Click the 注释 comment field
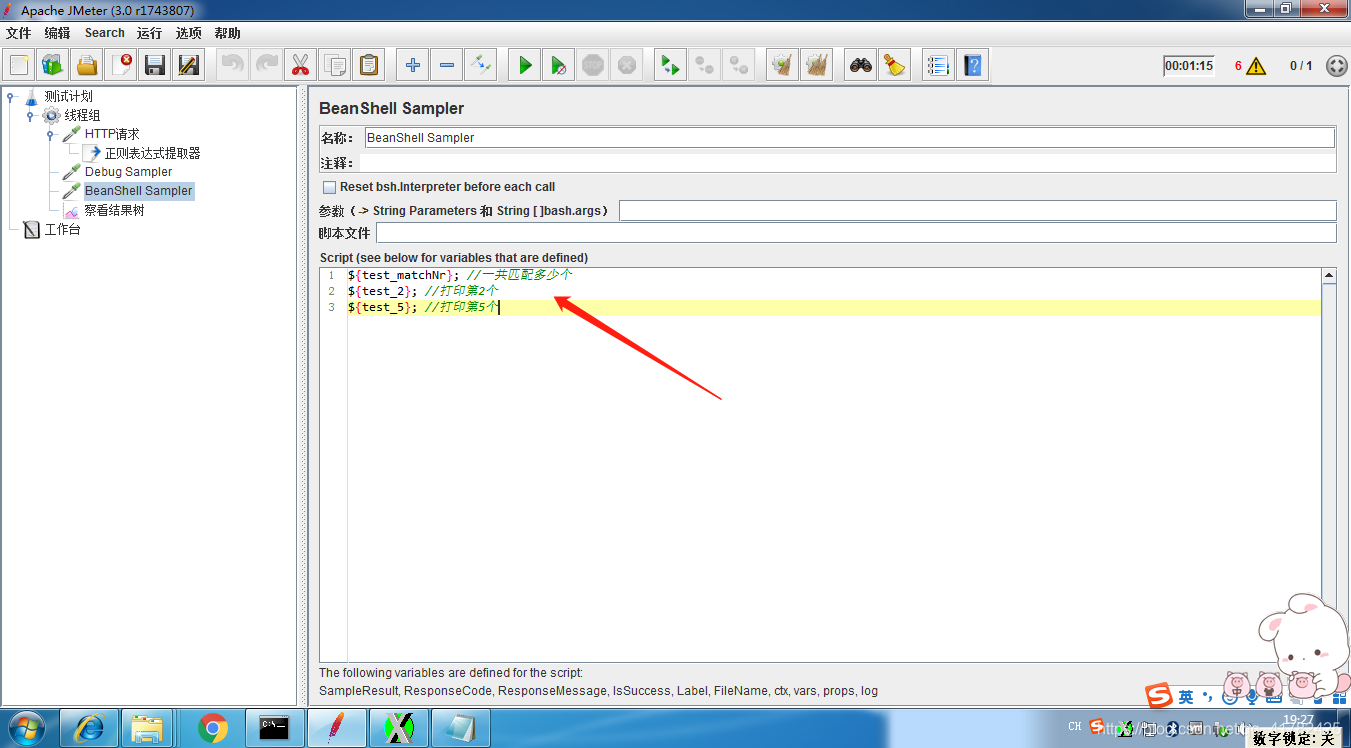The height and width of the screenshot is (748, 1351). [x=848, y=163]
